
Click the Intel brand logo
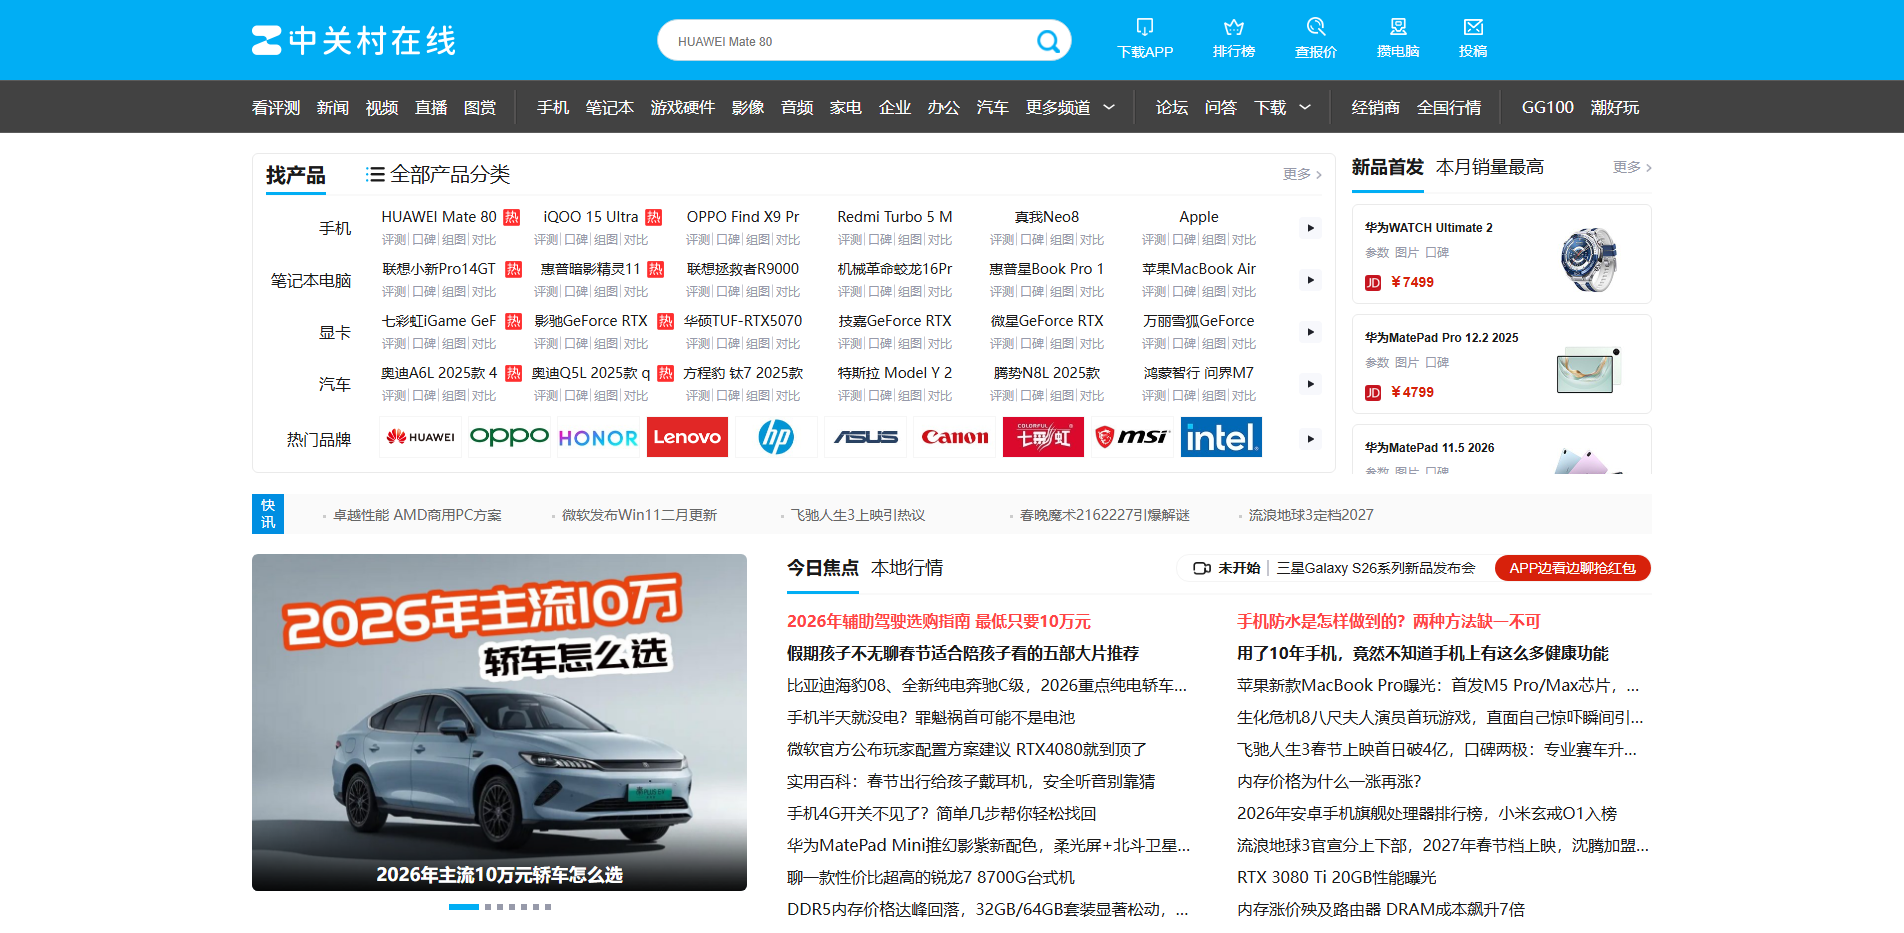[x=1220, y=437]
